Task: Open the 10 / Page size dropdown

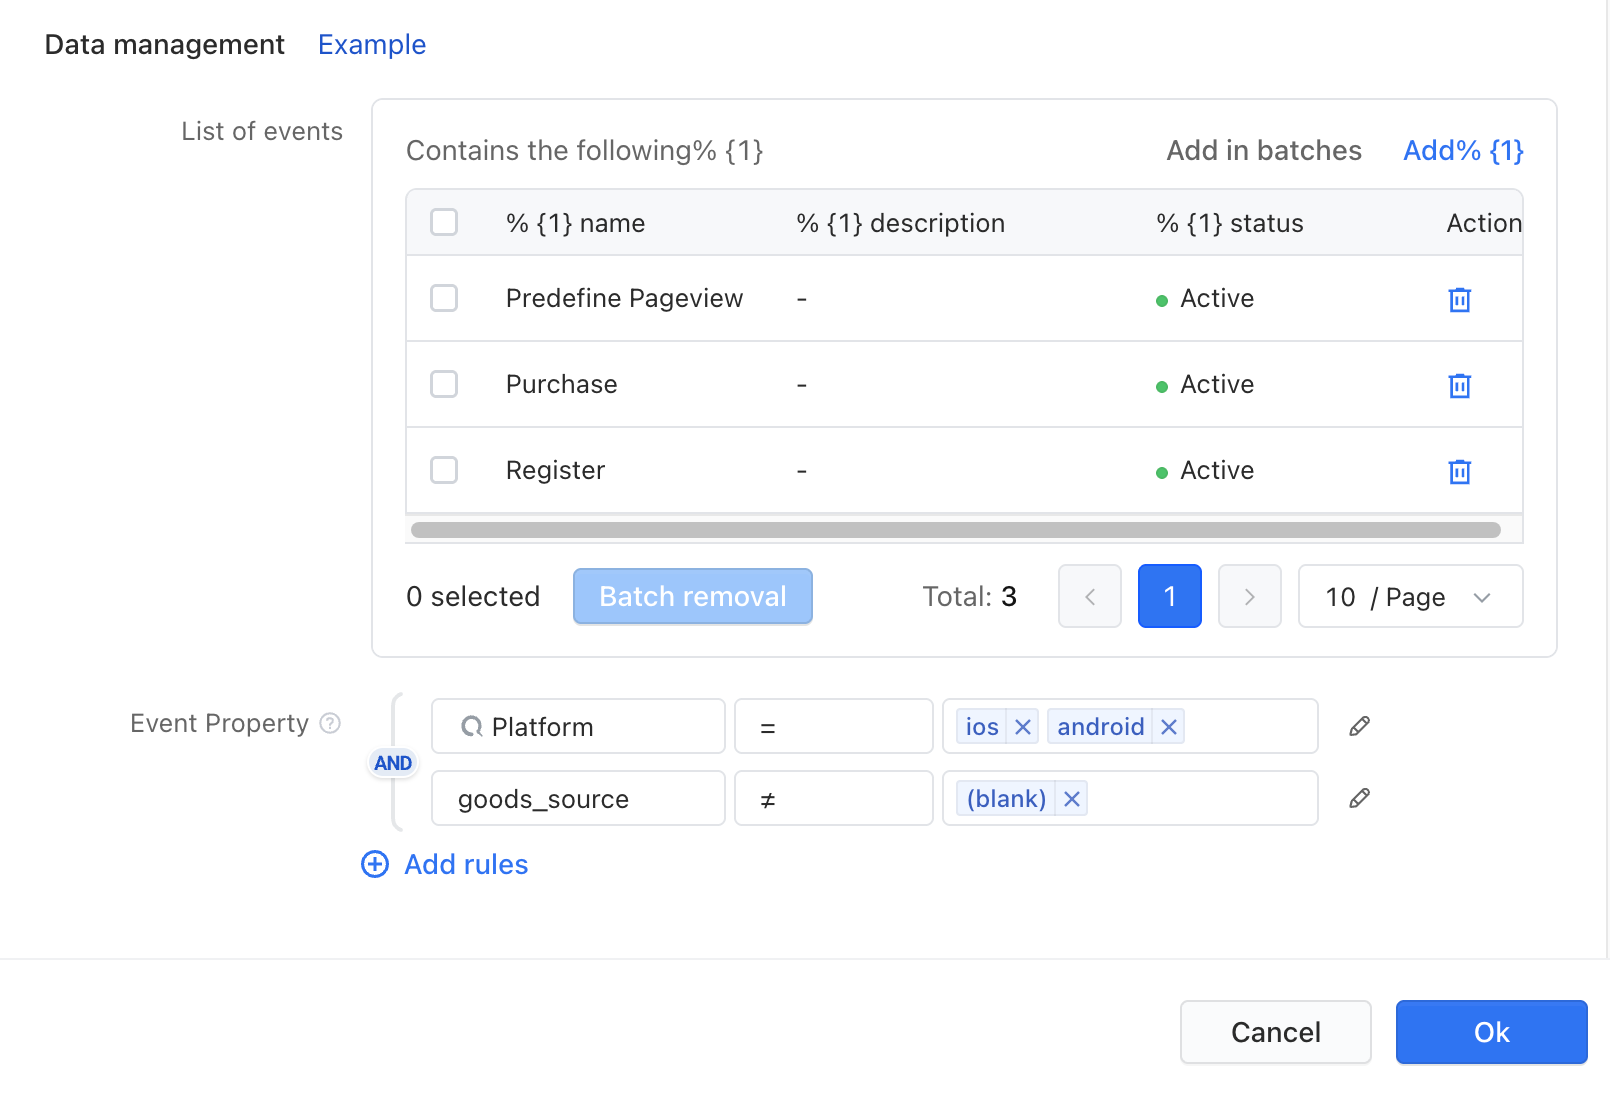Action: coord(1410,596)
